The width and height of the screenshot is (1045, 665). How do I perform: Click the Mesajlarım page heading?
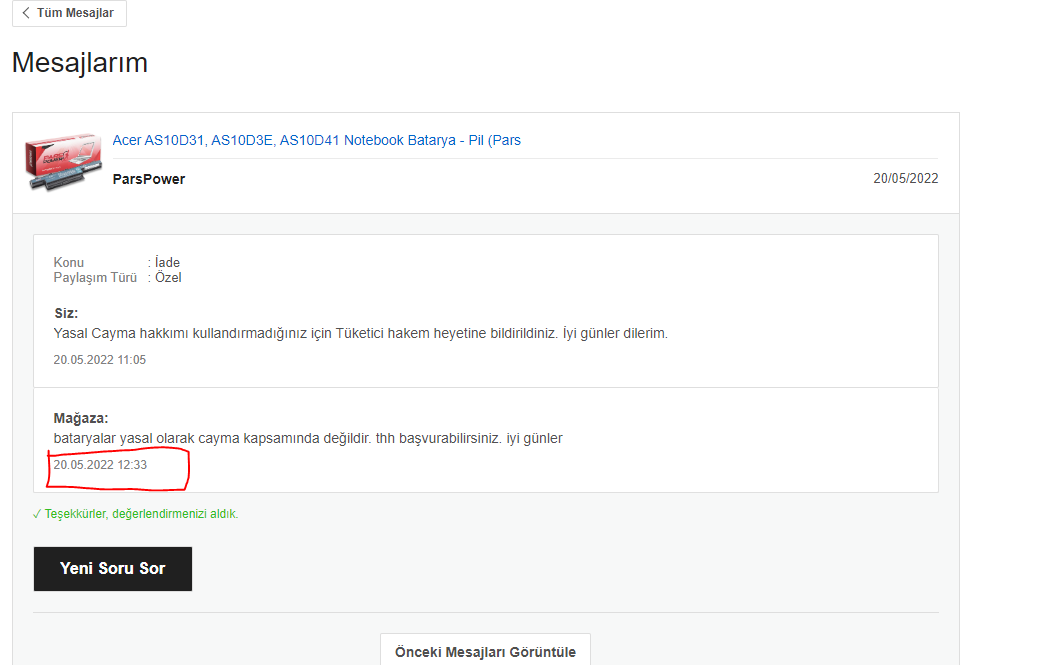tap(80, 63)
